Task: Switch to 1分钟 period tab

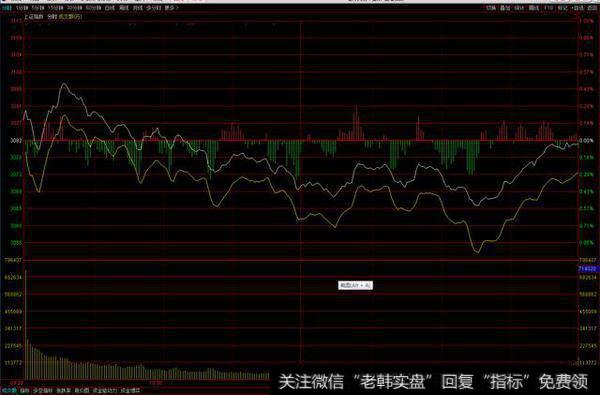Action: (x=22, y=8)
